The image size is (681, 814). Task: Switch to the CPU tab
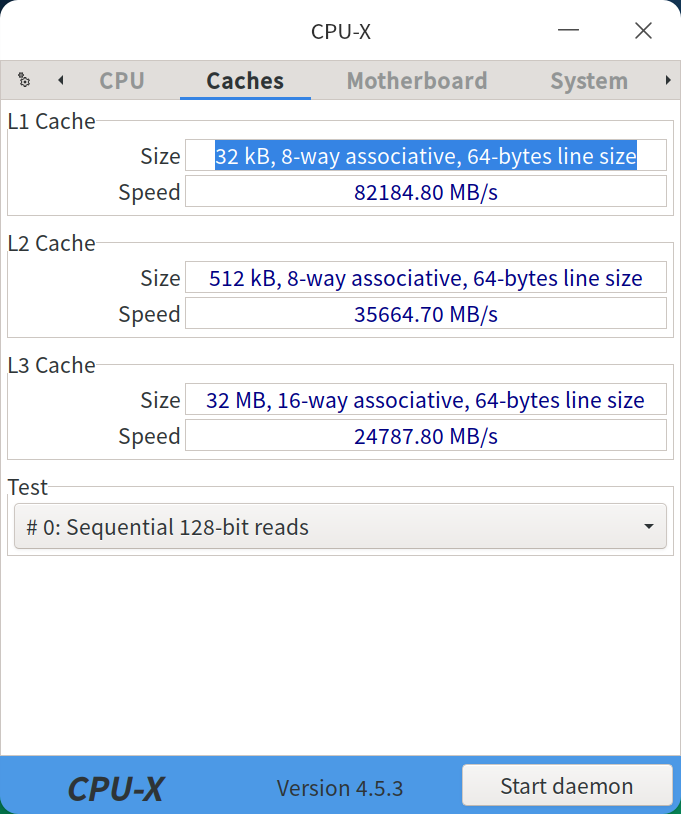pos(122,81)
